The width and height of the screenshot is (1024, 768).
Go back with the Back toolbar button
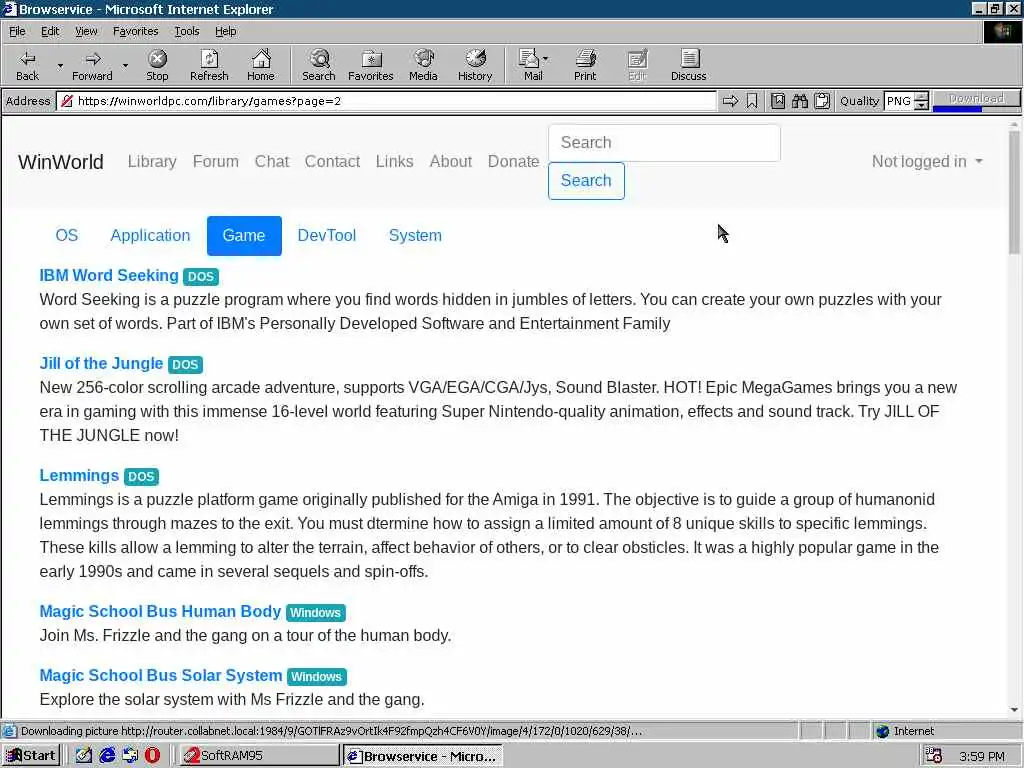click(x=27, y=65)
